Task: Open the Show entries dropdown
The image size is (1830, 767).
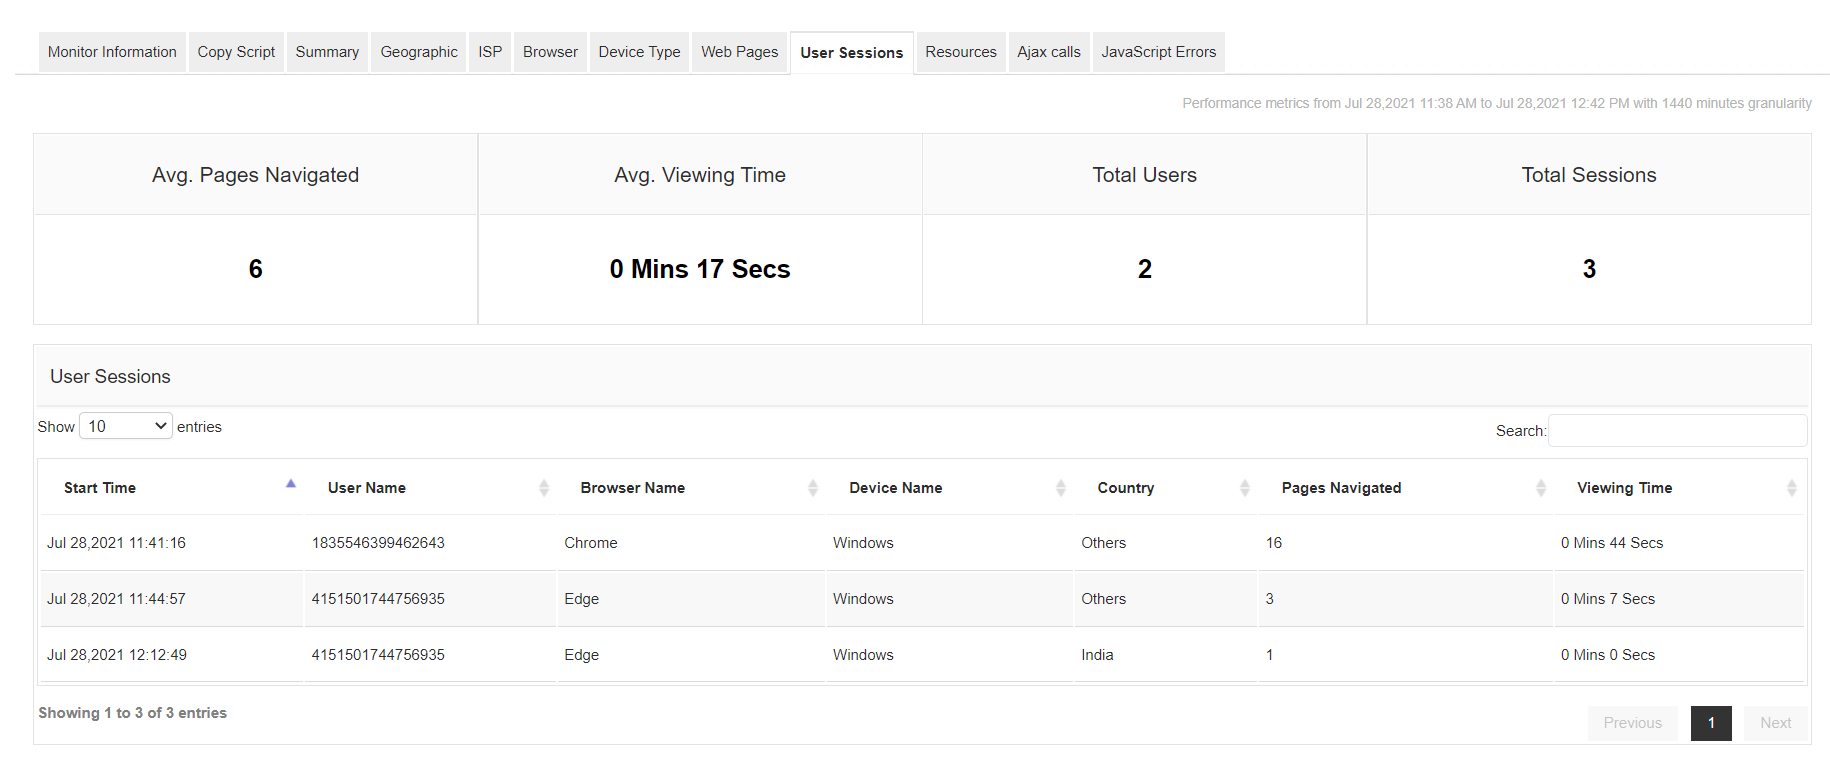Action: pyautogui.click(x=126, y=426)
